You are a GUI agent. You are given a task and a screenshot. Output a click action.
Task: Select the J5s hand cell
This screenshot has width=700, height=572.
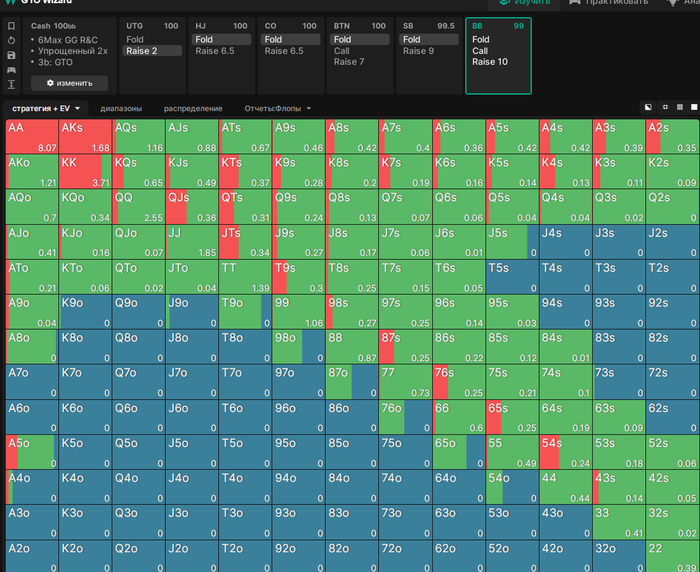[x=512, y=242]
